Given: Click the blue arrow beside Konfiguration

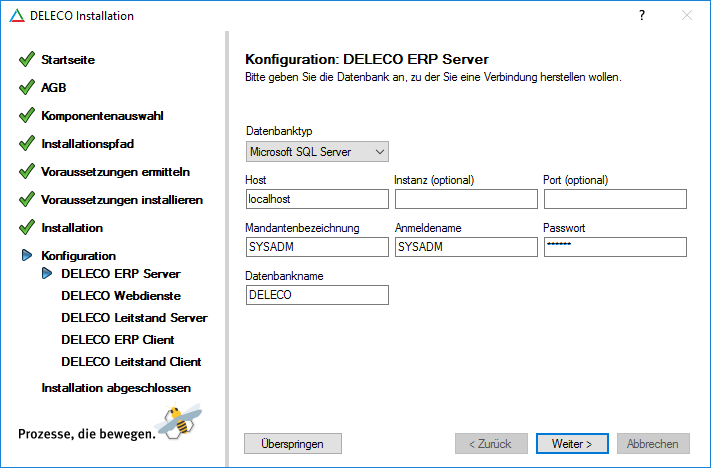Looking at the screenshot, I should click(x=27, y=255).
